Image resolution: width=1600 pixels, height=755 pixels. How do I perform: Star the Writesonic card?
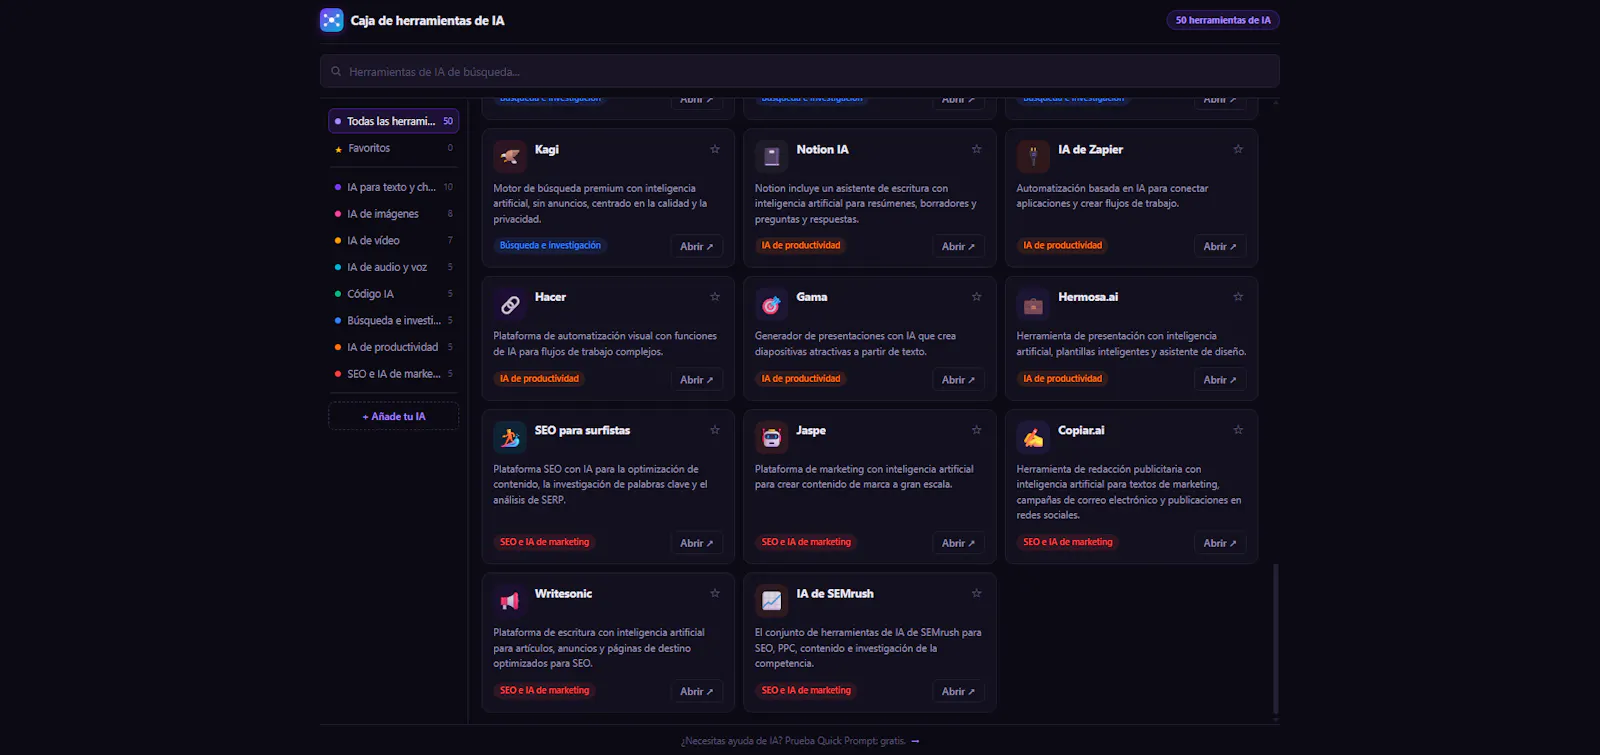[715, 593]
